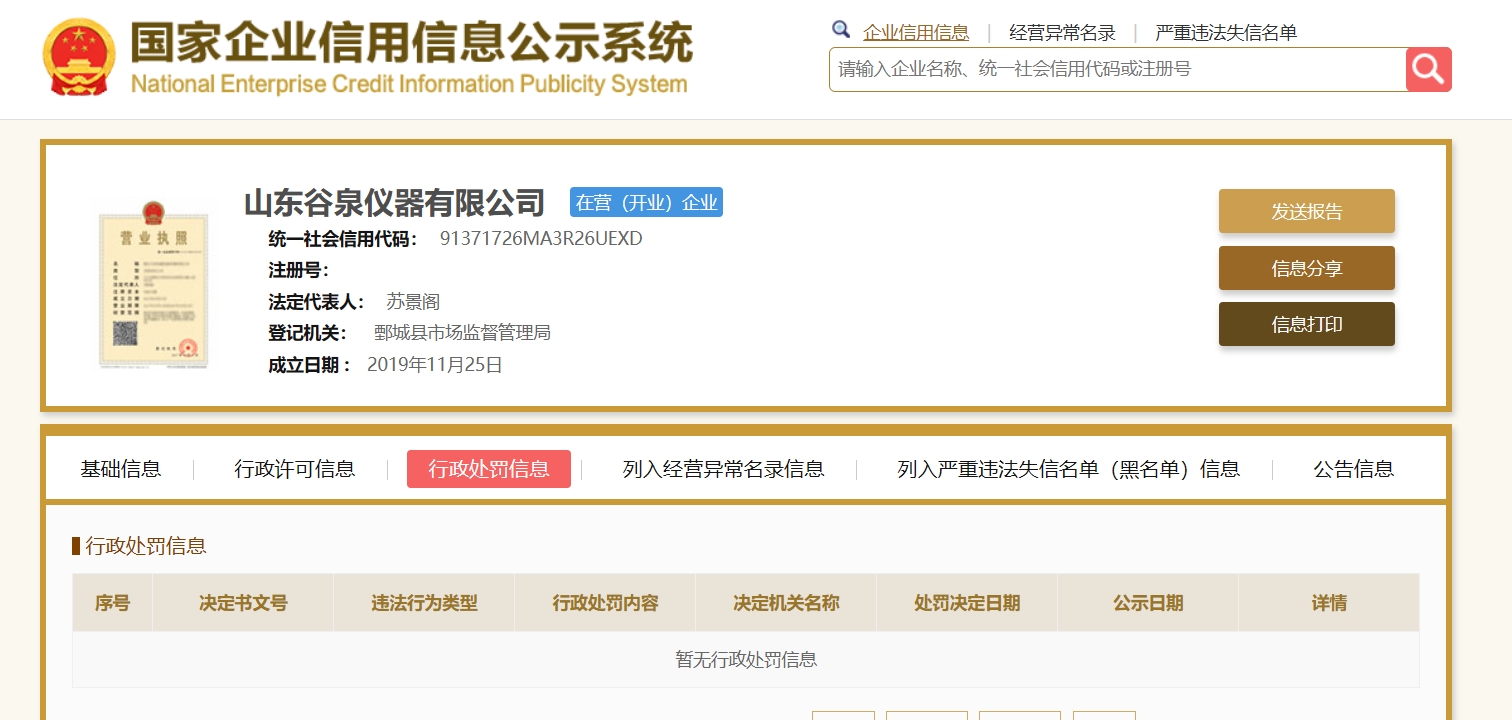Click the small magnifier icon beside 企业信用信息

[x=841, y=30]
